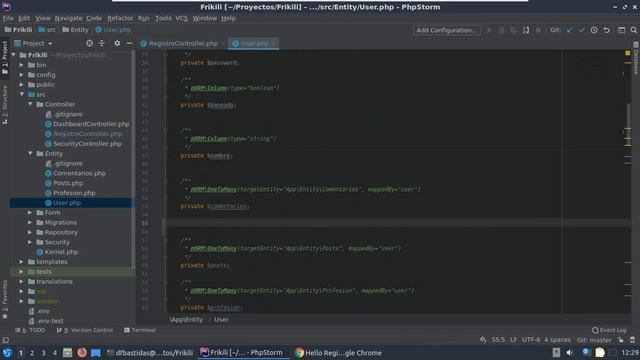The width and height of the screenshot is (640, 360).
Task: Switch to Chrome window in taskbar
Action: point(338,353)
